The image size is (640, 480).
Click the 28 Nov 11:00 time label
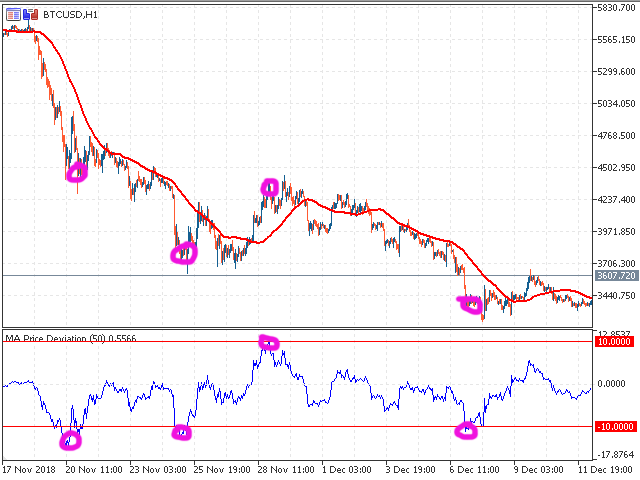[x=286, y=469]
